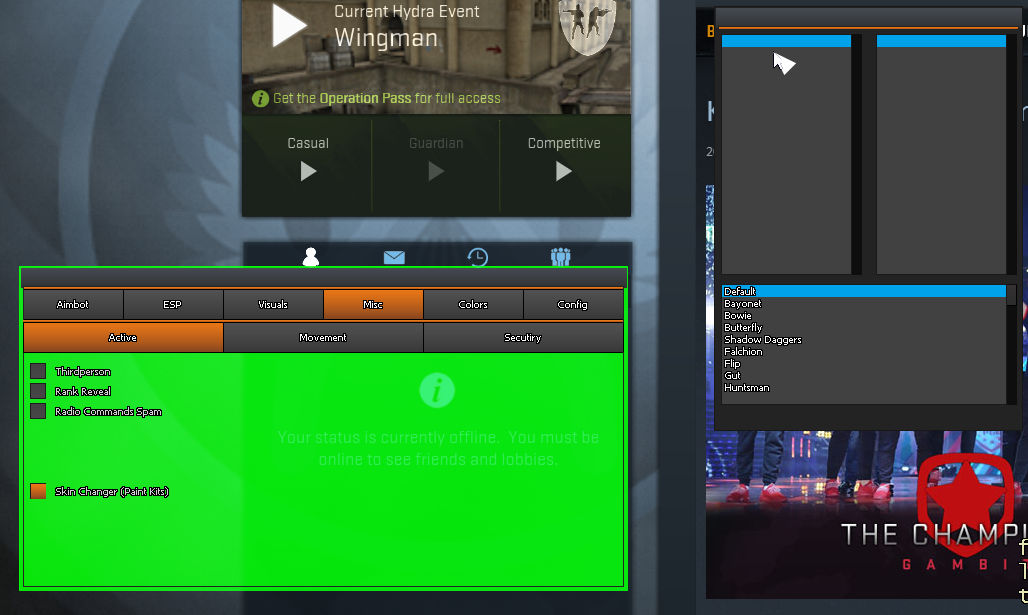The image size is (1028, 615).
Task: Click the greyed-out Guardian mode play arrow
Action: 436,171
